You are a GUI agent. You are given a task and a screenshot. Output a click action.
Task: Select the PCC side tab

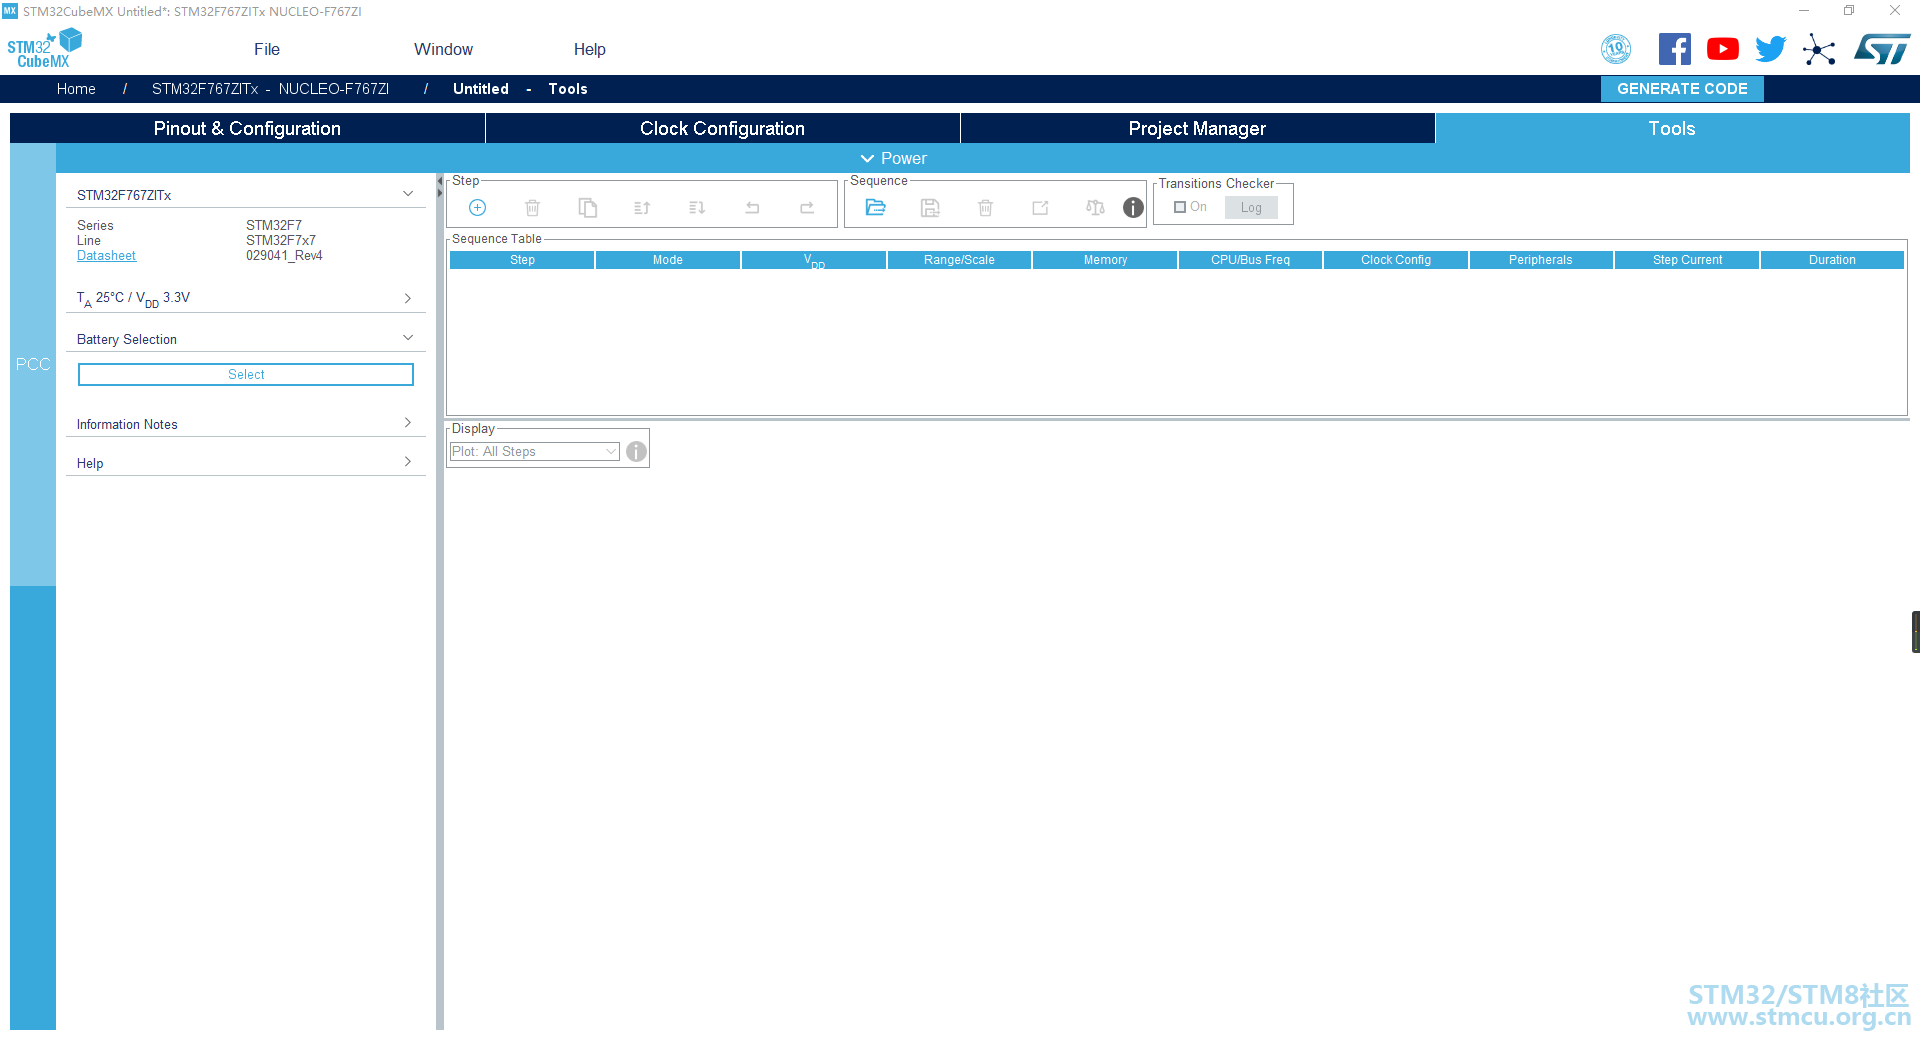tap(33, 364)
